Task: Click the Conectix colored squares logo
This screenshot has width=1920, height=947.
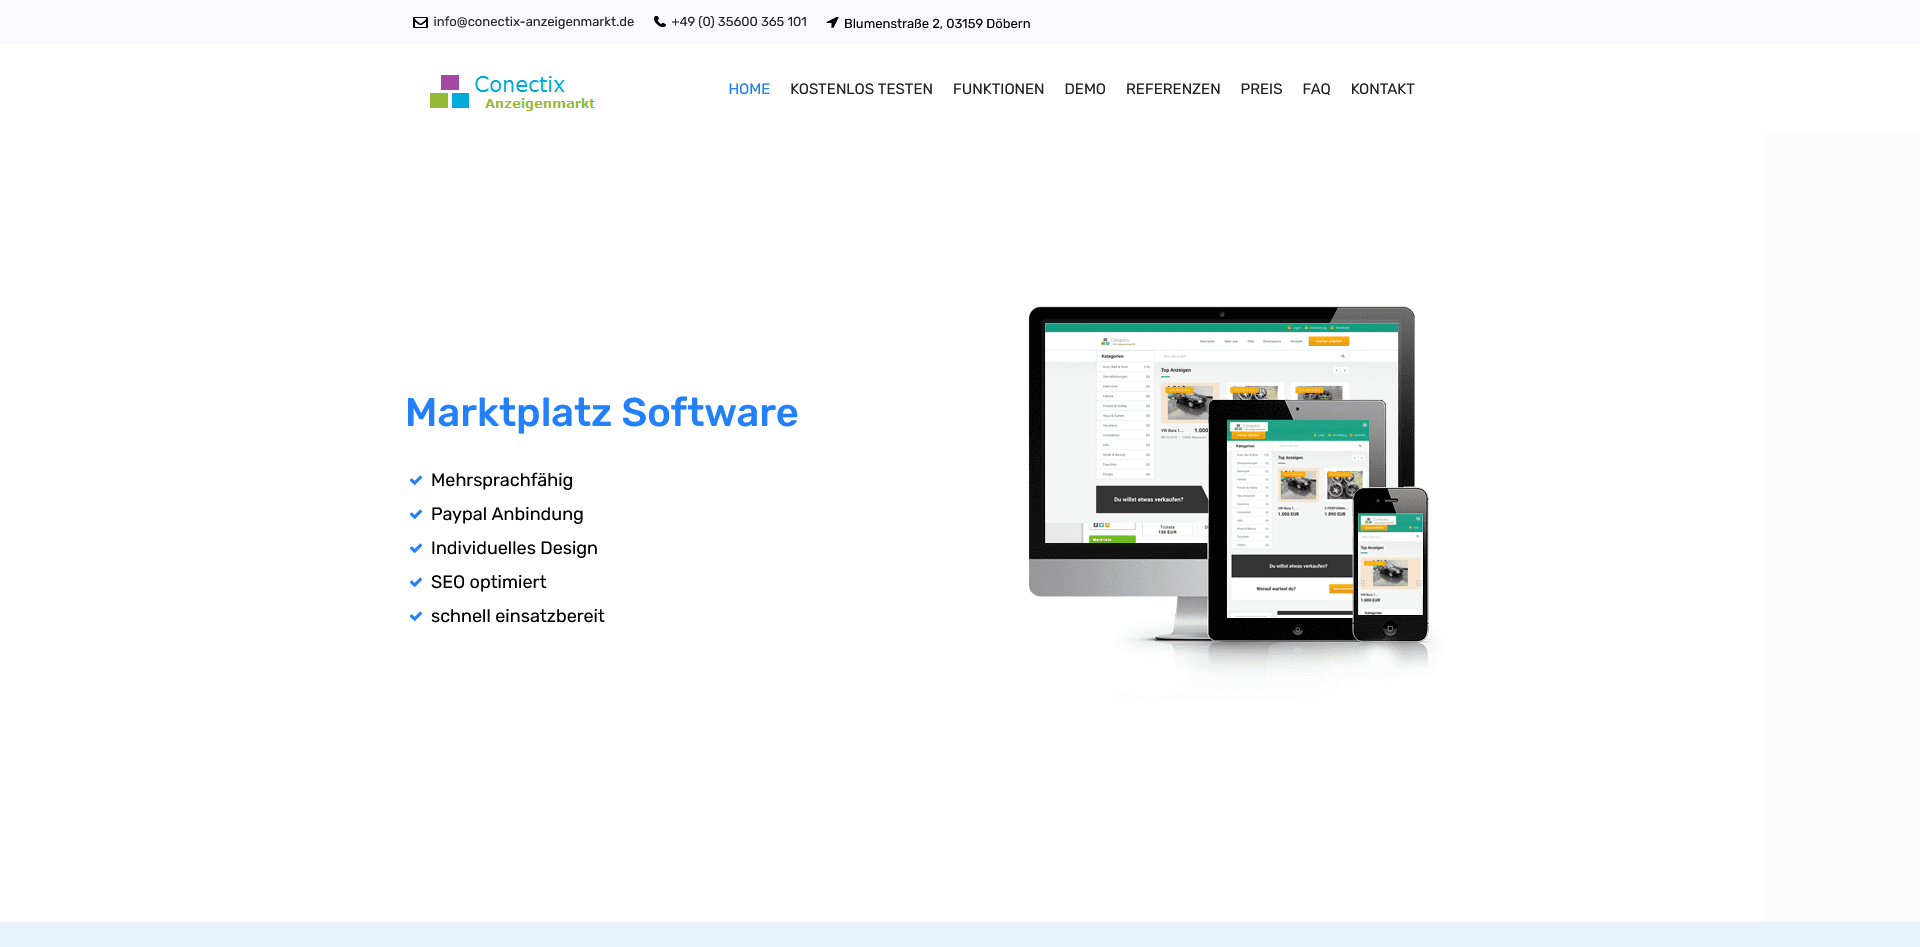Action: point(450,92)
